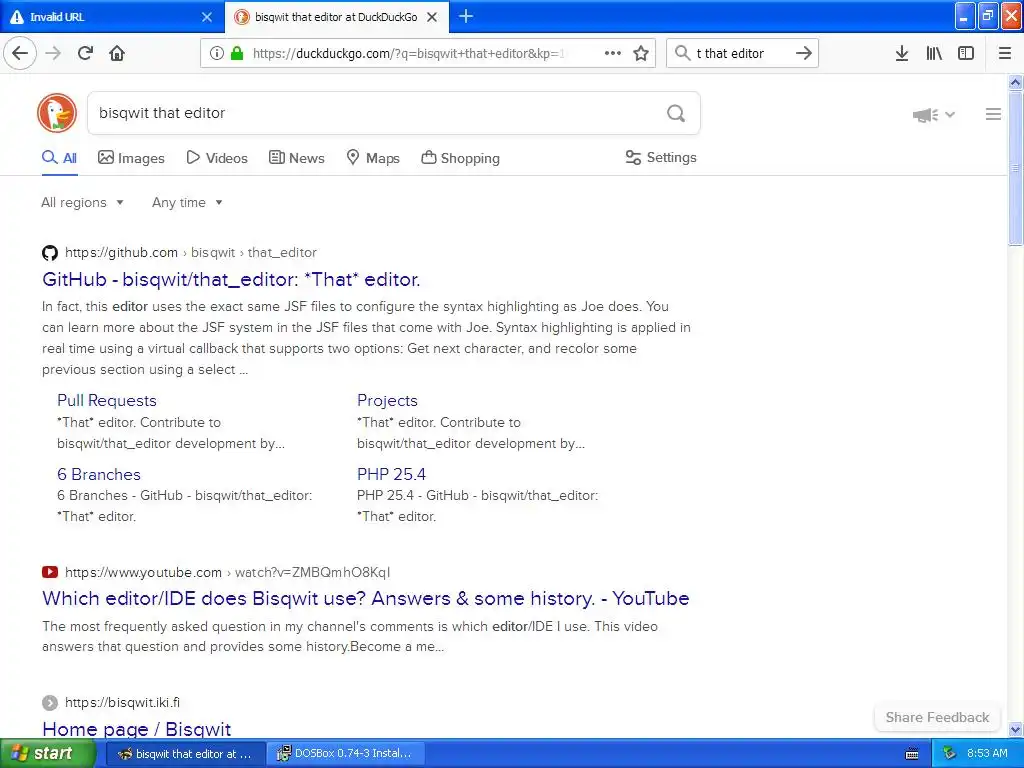Image resolution: width=1024 pixels, height=768 pixels.
Task: Click the YouTube favicon on second result
Action: 50,572
